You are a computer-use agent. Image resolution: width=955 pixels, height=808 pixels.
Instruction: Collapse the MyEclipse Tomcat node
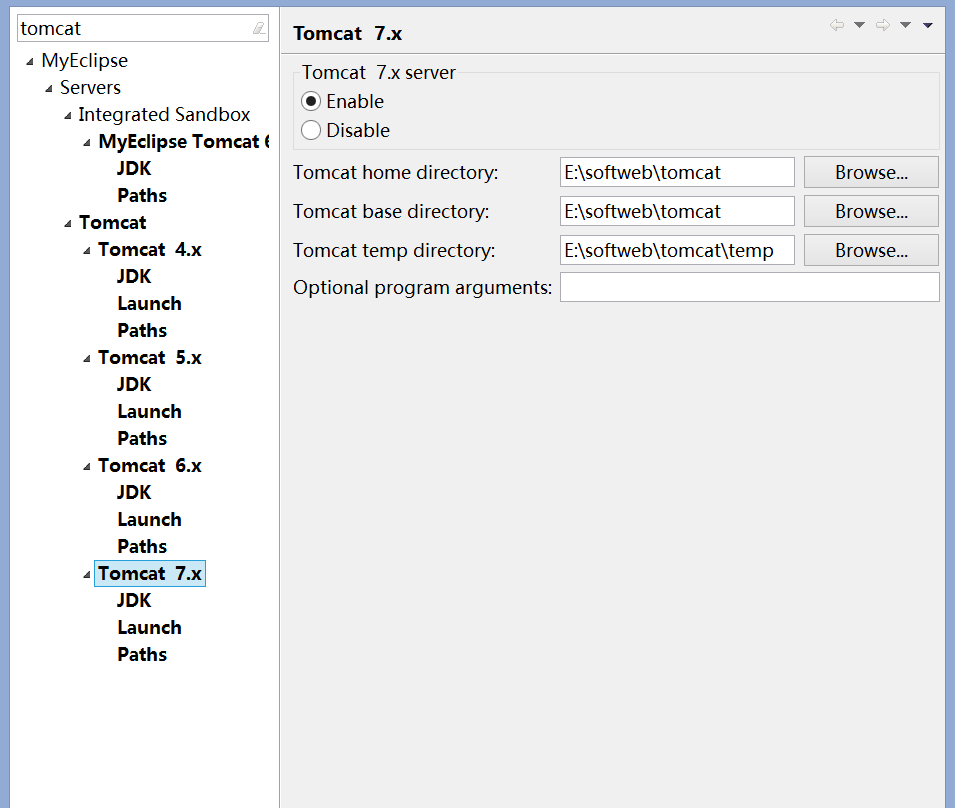[86, 143]
